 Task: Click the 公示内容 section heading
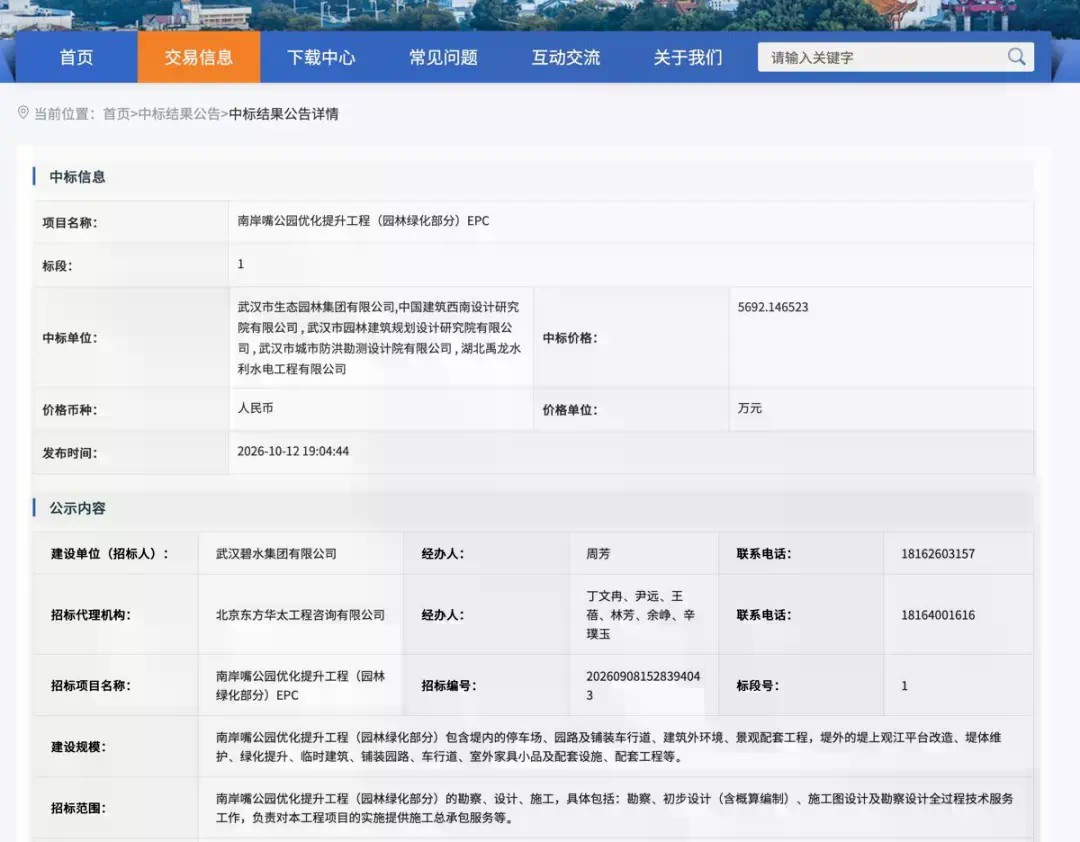[x=77, y=509]
